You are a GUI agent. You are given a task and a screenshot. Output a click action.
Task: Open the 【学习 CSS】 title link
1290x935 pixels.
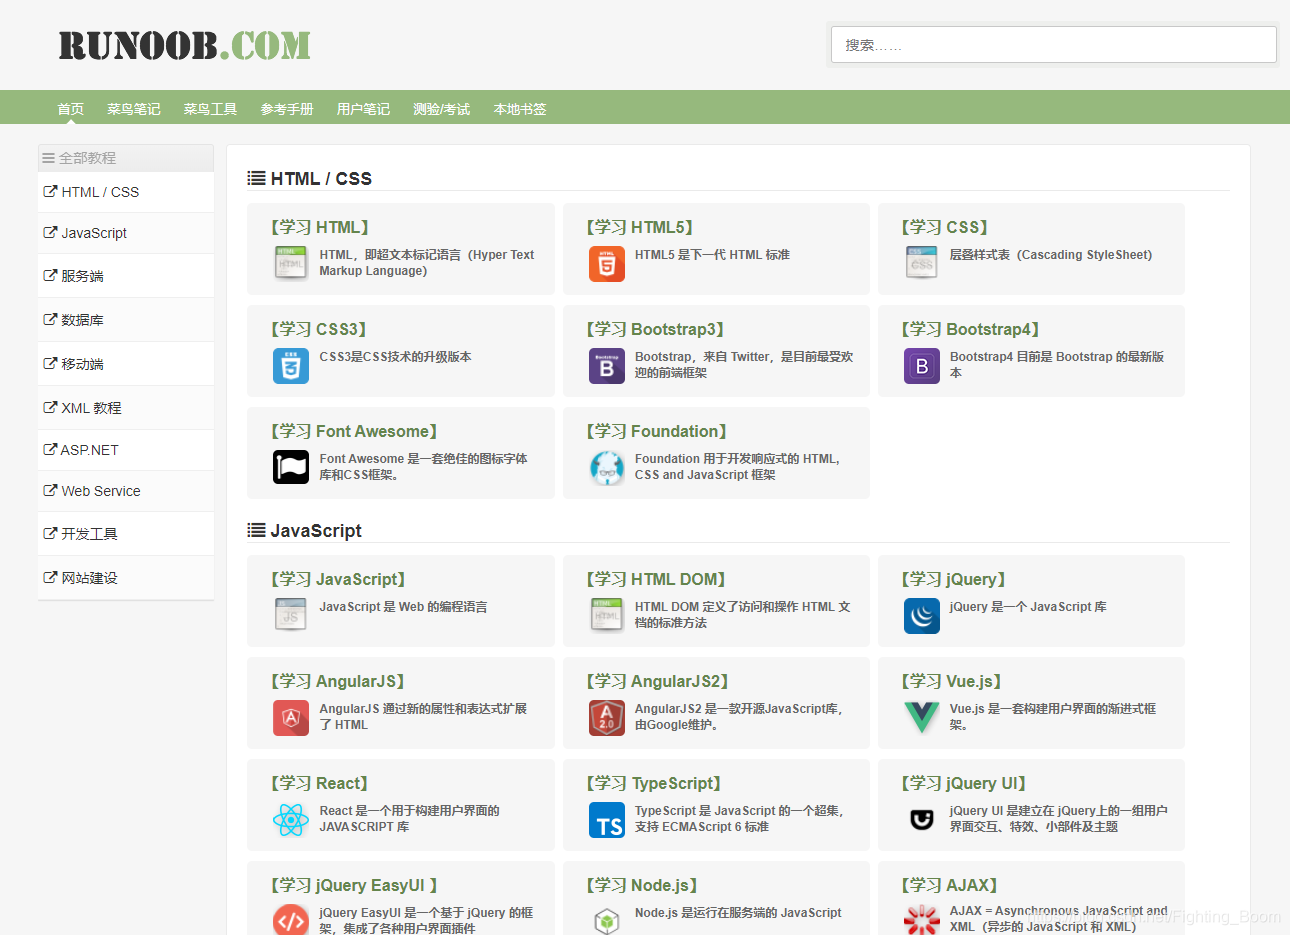tap(945, 227)
